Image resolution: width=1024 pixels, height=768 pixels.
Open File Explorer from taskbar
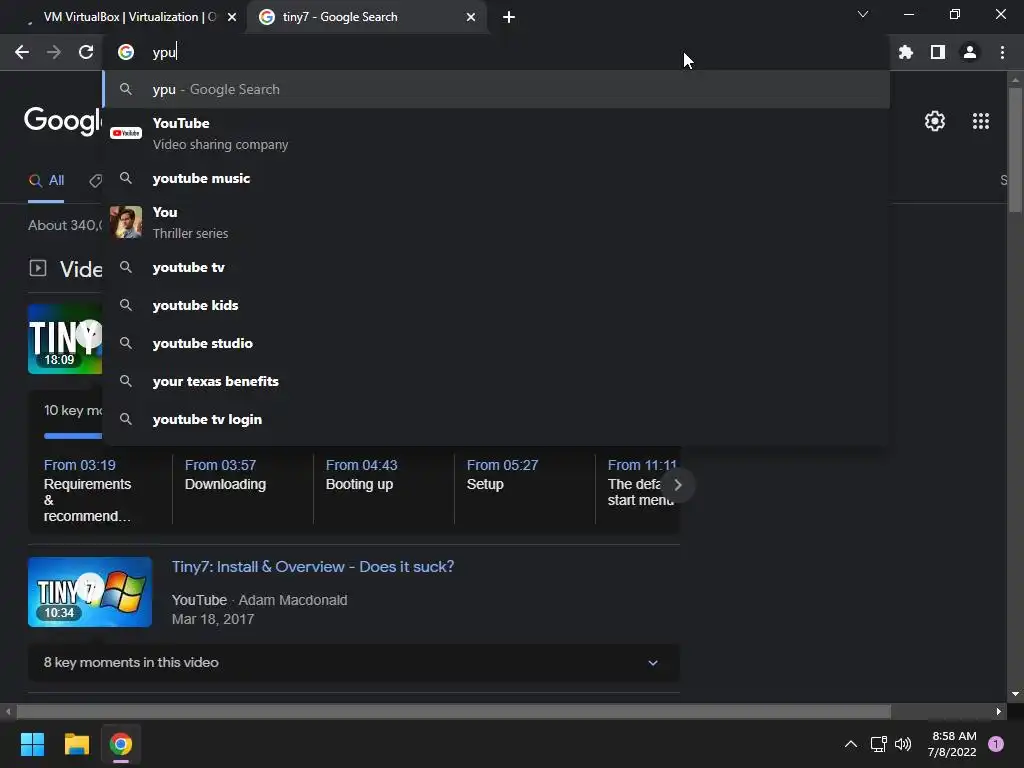click(x=76, y=744)
